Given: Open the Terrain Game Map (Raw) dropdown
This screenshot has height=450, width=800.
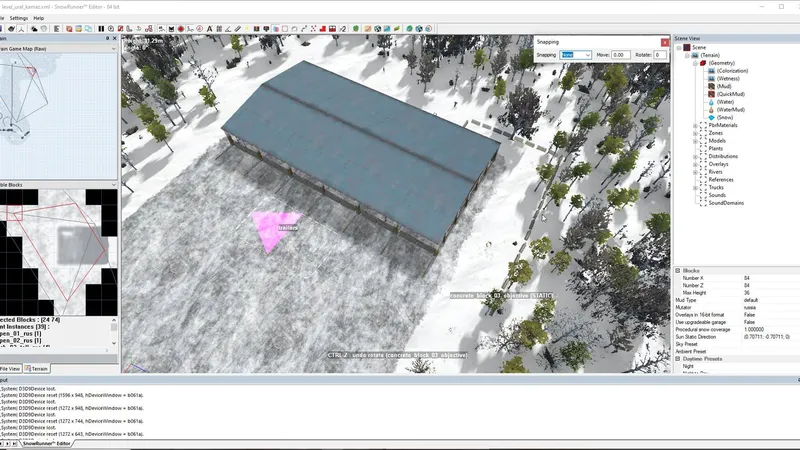Looking at the screenshot, I should click(113, 48).
